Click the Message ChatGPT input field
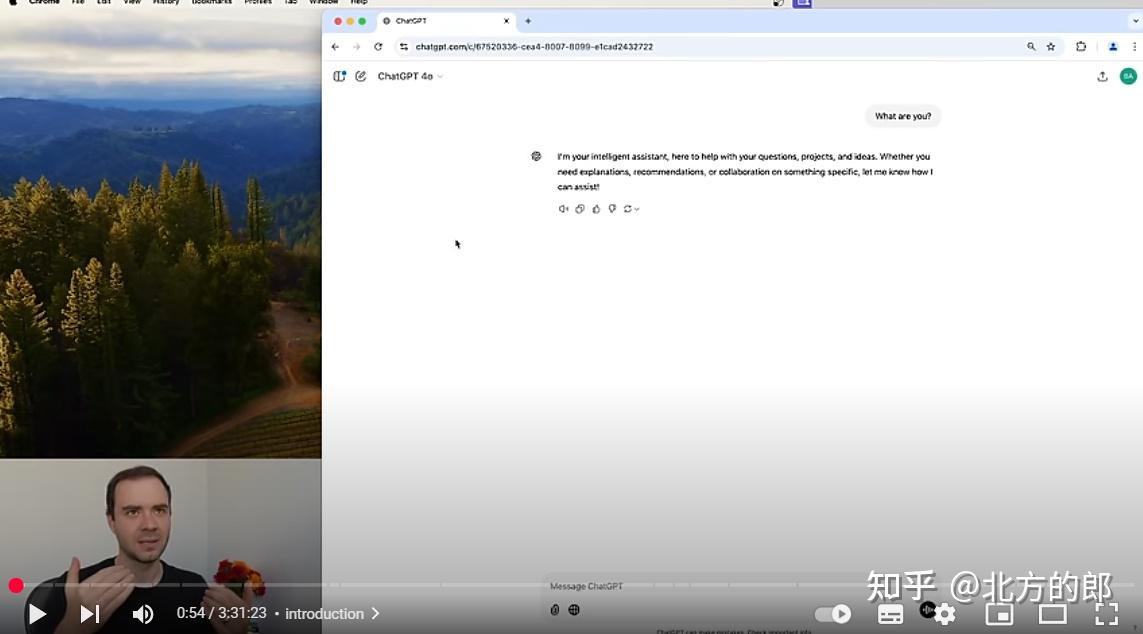Image resolution: width=1143 pixels, height=634 pixels. (700, 586)
